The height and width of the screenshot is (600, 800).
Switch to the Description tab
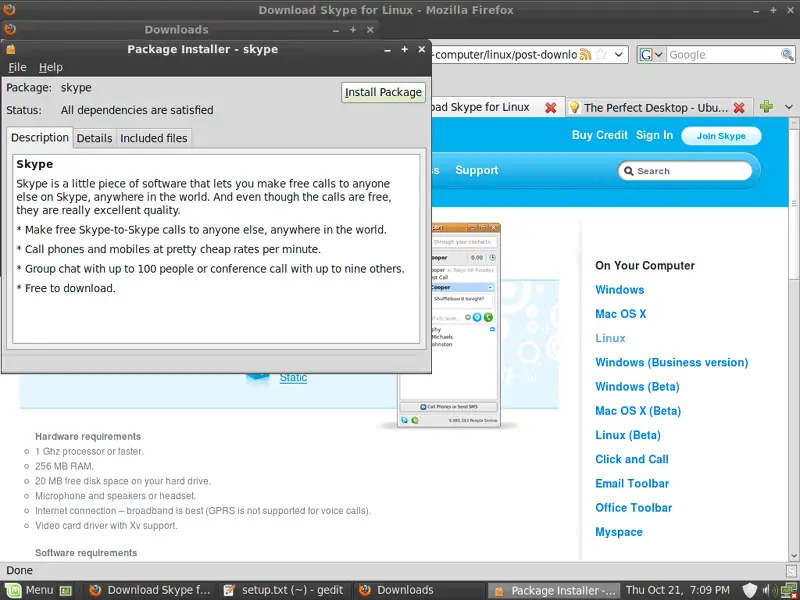coord(40,138)
